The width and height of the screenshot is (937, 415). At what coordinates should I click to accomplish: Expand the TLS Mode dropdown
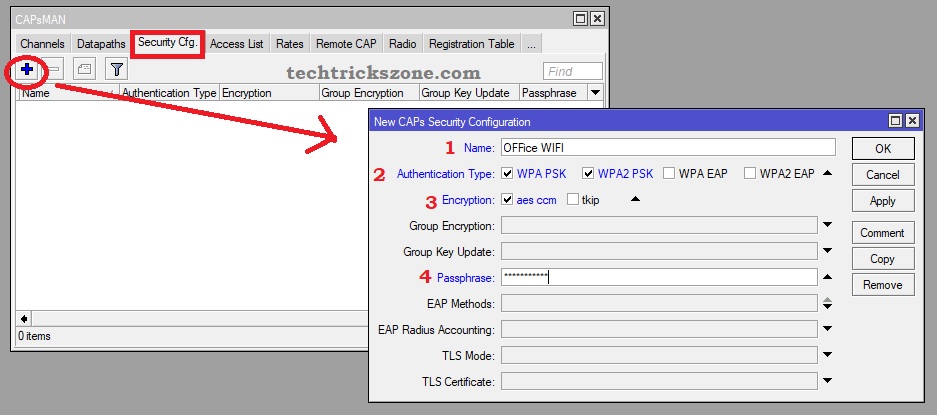tap(827, 355)
